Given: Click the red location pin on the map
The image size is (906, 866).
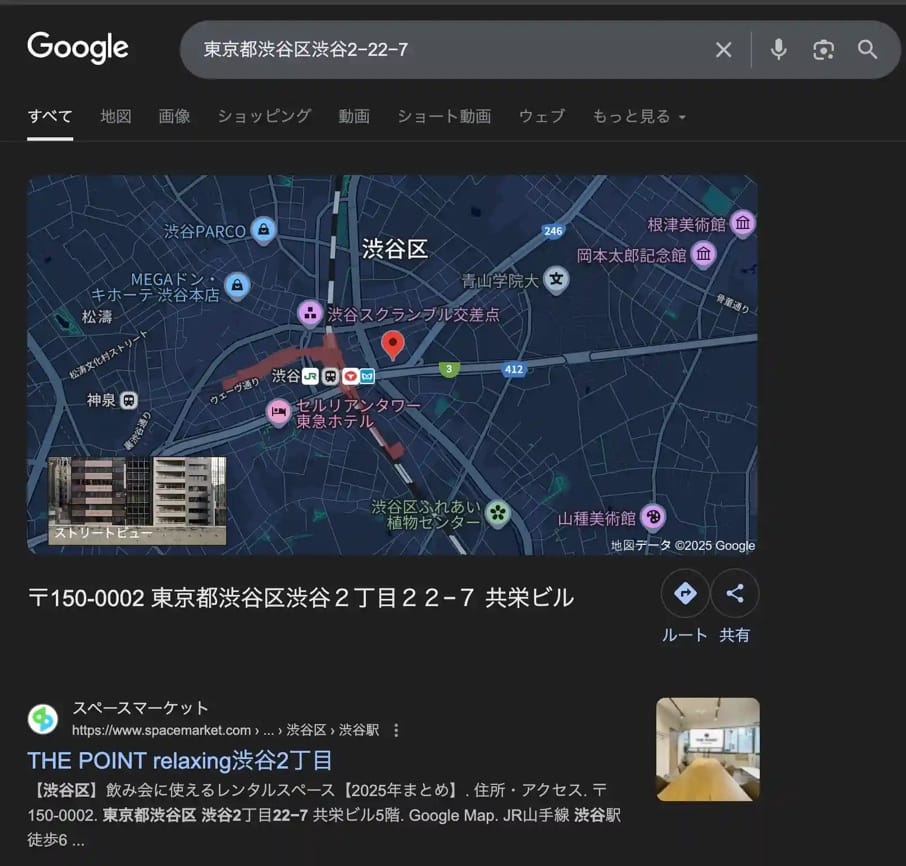Looking at the screenshot, I should click(393, 344).
